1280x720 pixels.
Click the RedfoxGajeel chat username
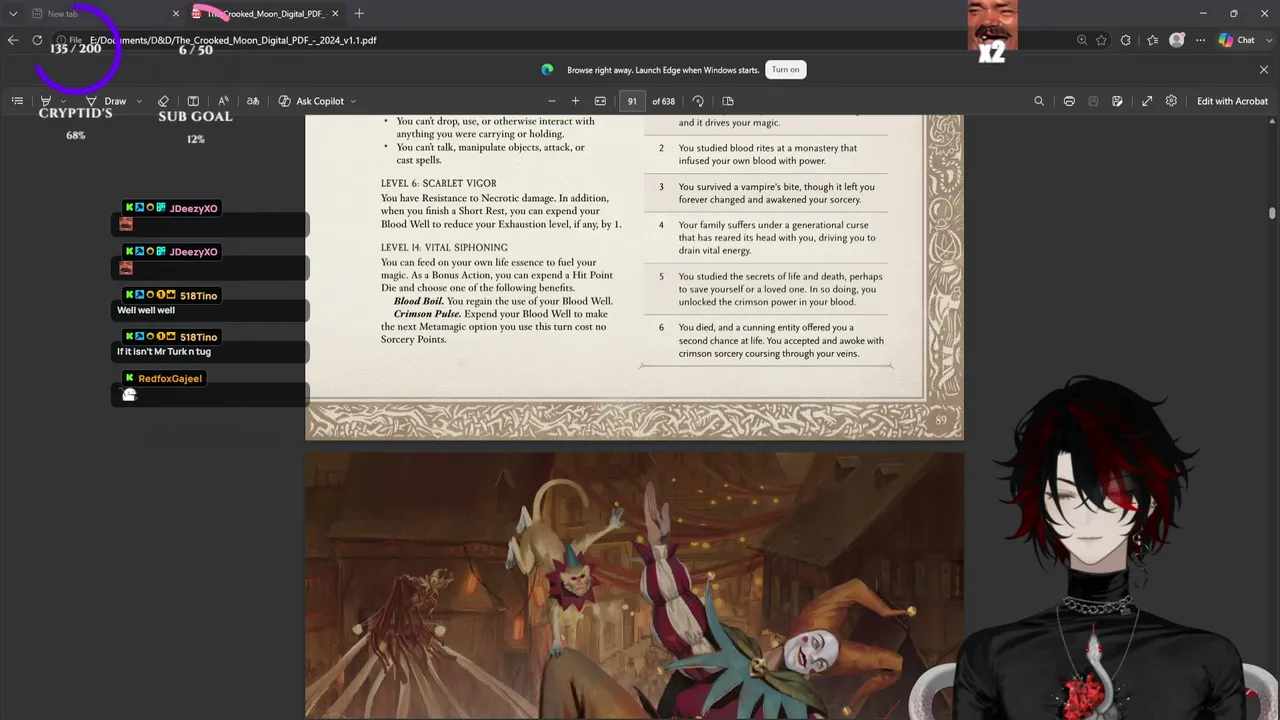[x=170, y=379]
